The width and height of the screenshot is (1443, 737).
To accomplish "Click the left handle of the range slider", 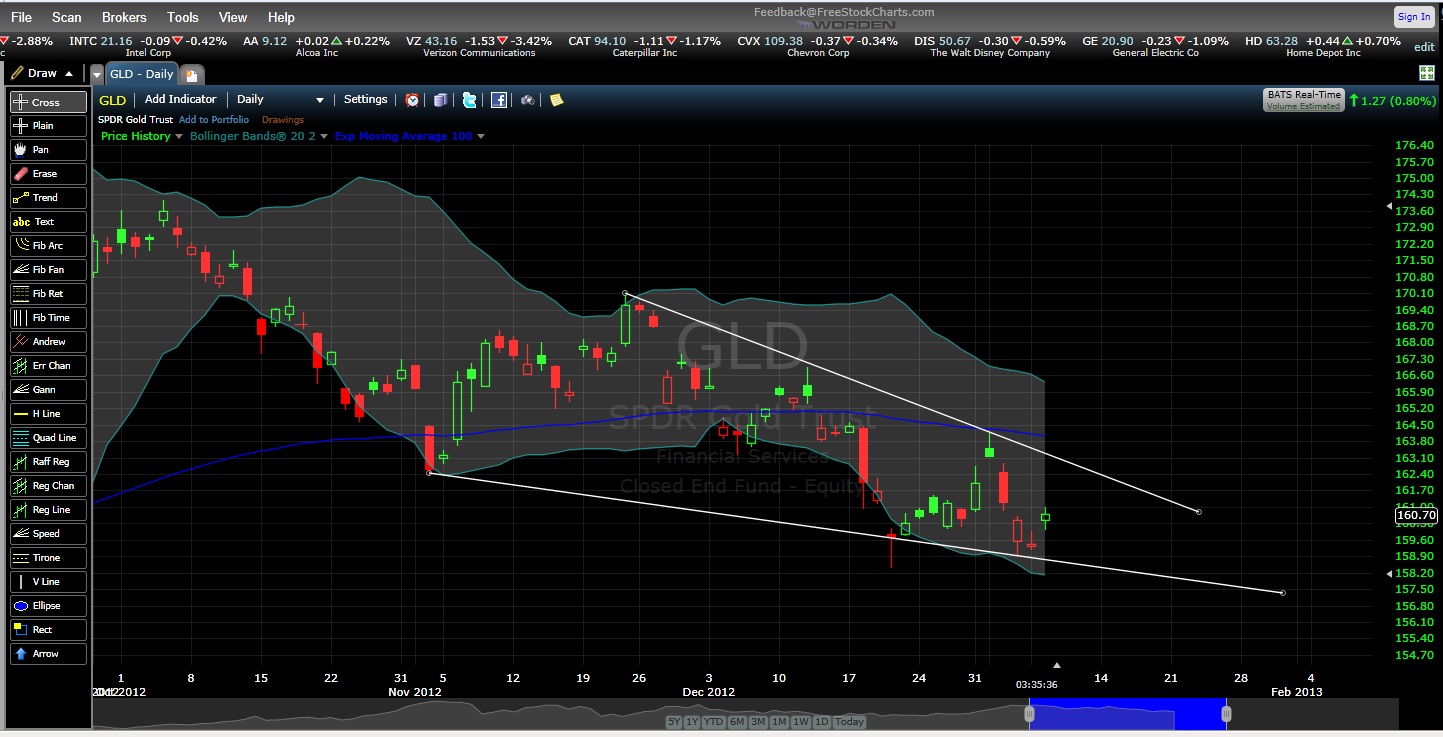I will pyautogui.click(x=1029, y=714).
